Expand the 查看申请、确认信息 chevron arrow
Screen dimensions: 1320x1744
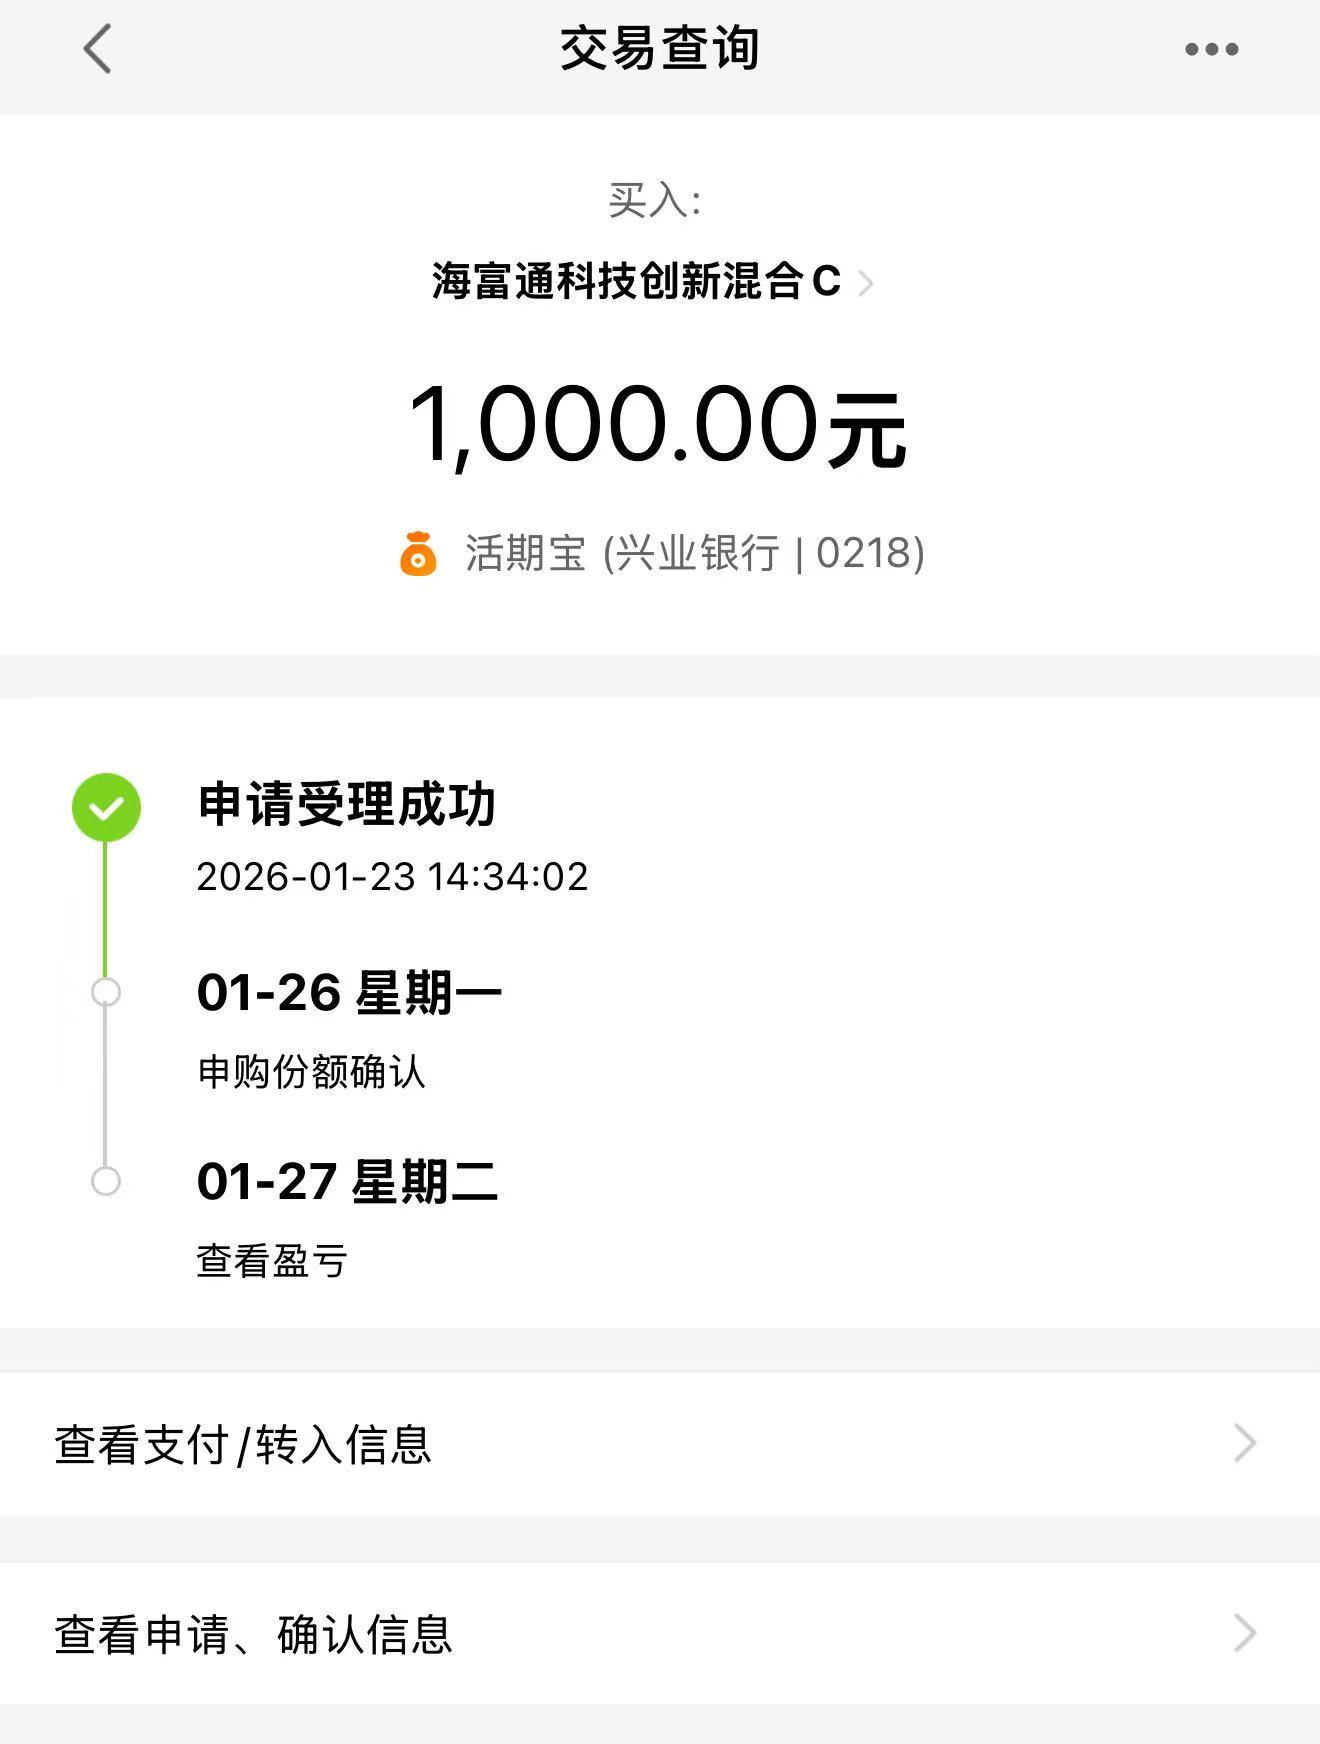tap(1244, 1633)
